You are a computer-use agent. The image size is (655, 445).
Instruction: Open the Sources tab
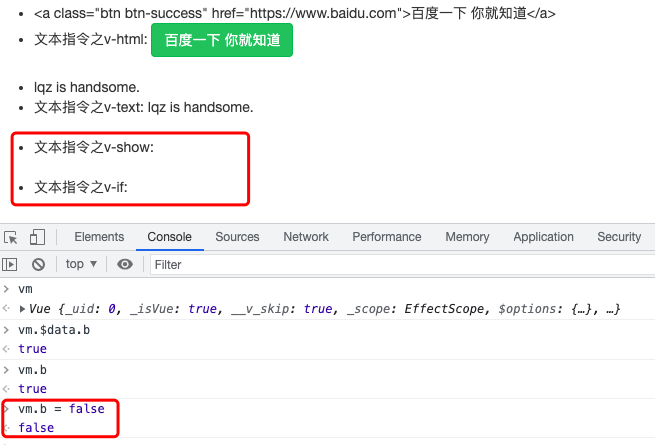tap(237, 237)
